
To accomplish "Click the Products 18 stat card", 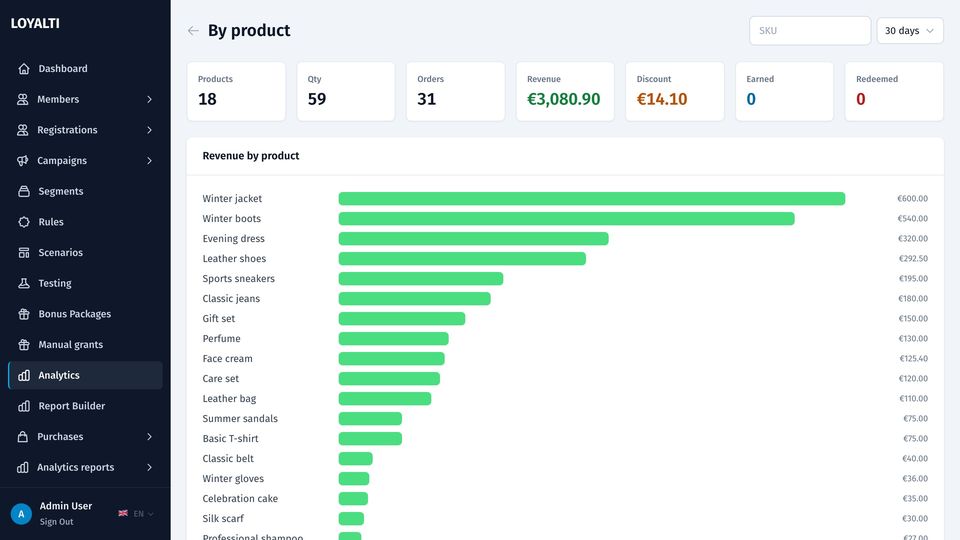I will tap(236, 91).
